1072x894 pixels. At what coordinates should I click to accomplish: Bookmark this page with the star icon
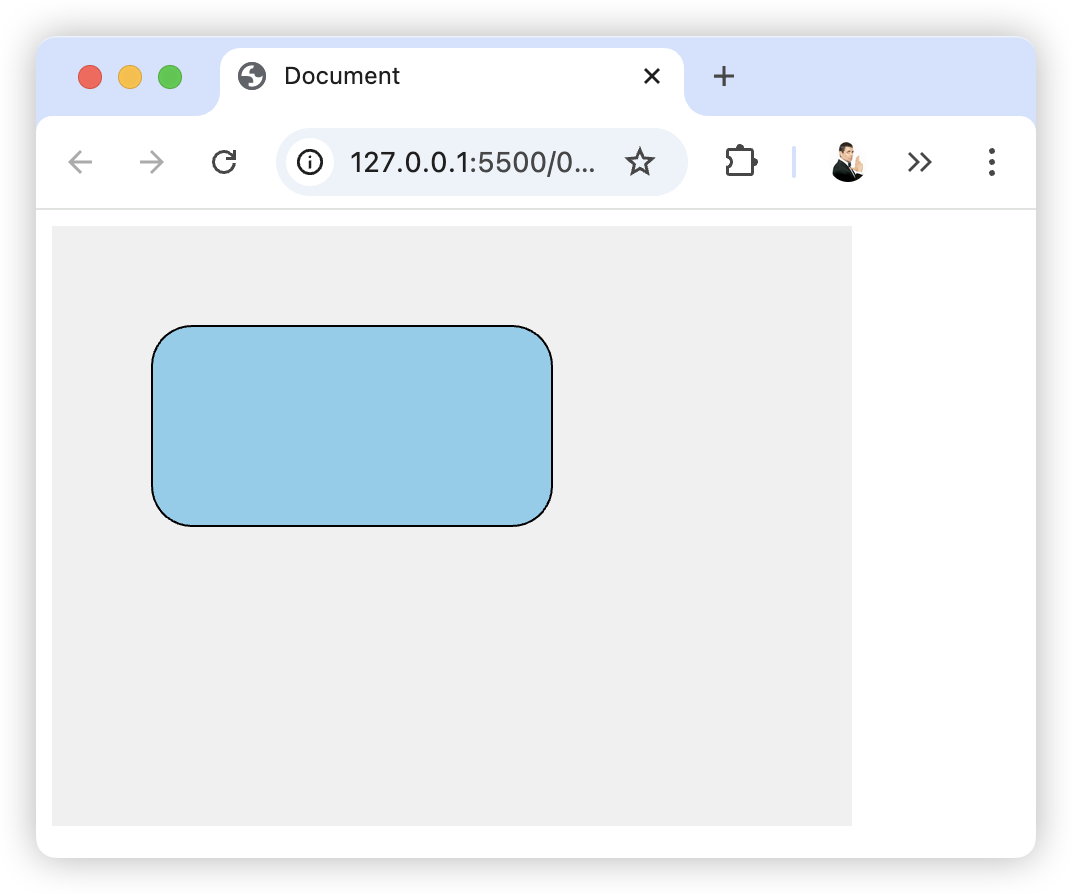point(639,162)
